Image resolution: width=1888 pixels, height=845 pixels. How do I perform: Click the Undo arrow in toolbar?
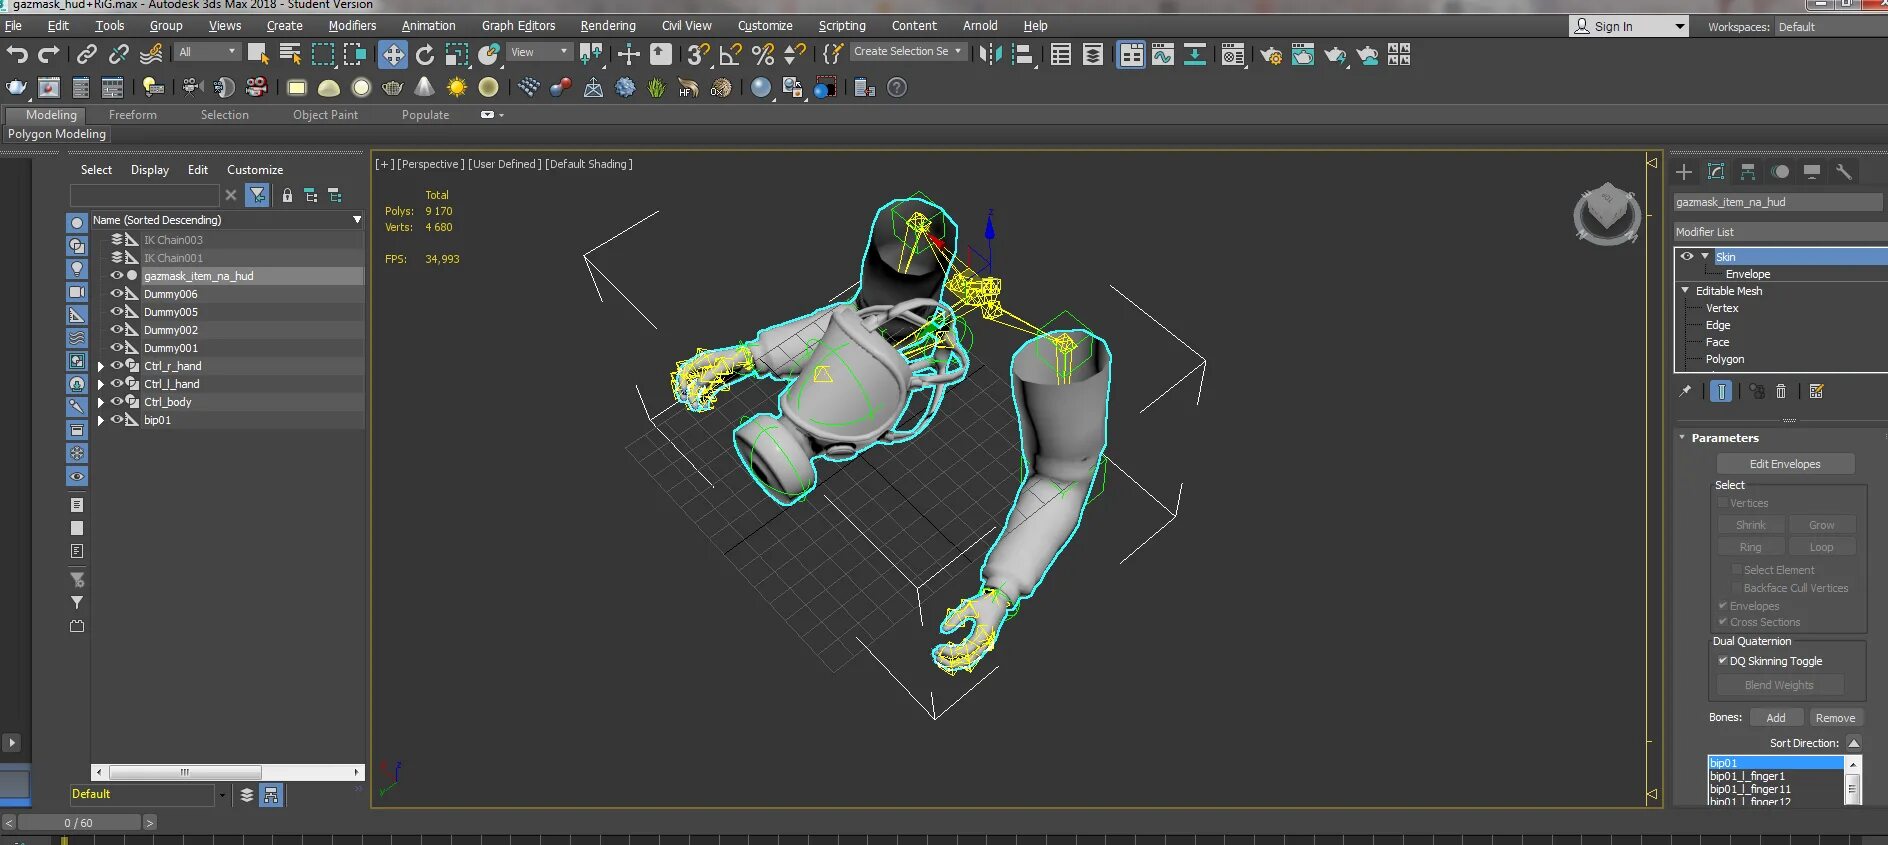click(17, 55)
